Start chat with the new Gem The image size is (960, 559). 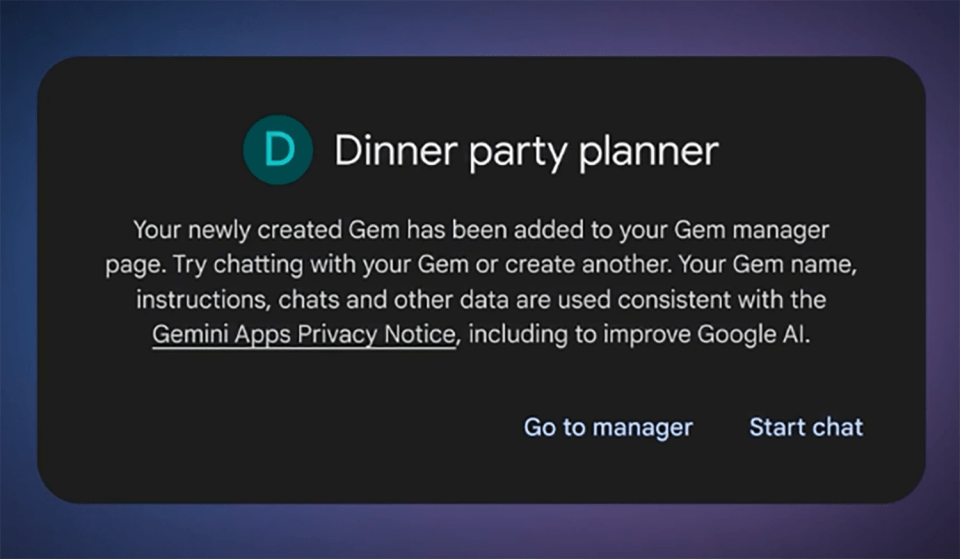[806, 427]
